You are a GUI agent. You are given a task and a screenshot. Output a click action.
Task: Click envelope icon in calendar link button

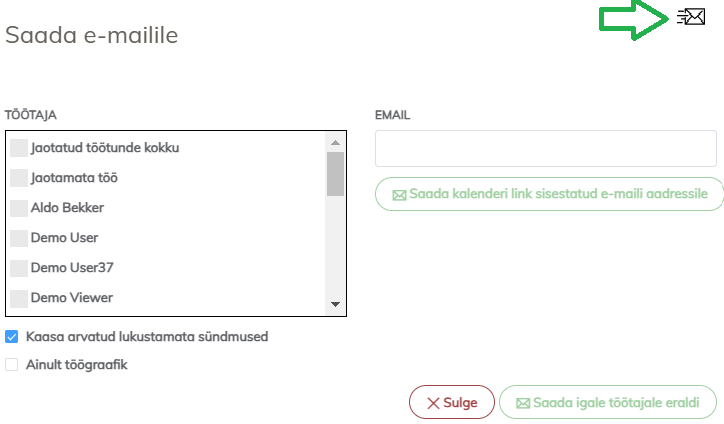pos(399,194)
